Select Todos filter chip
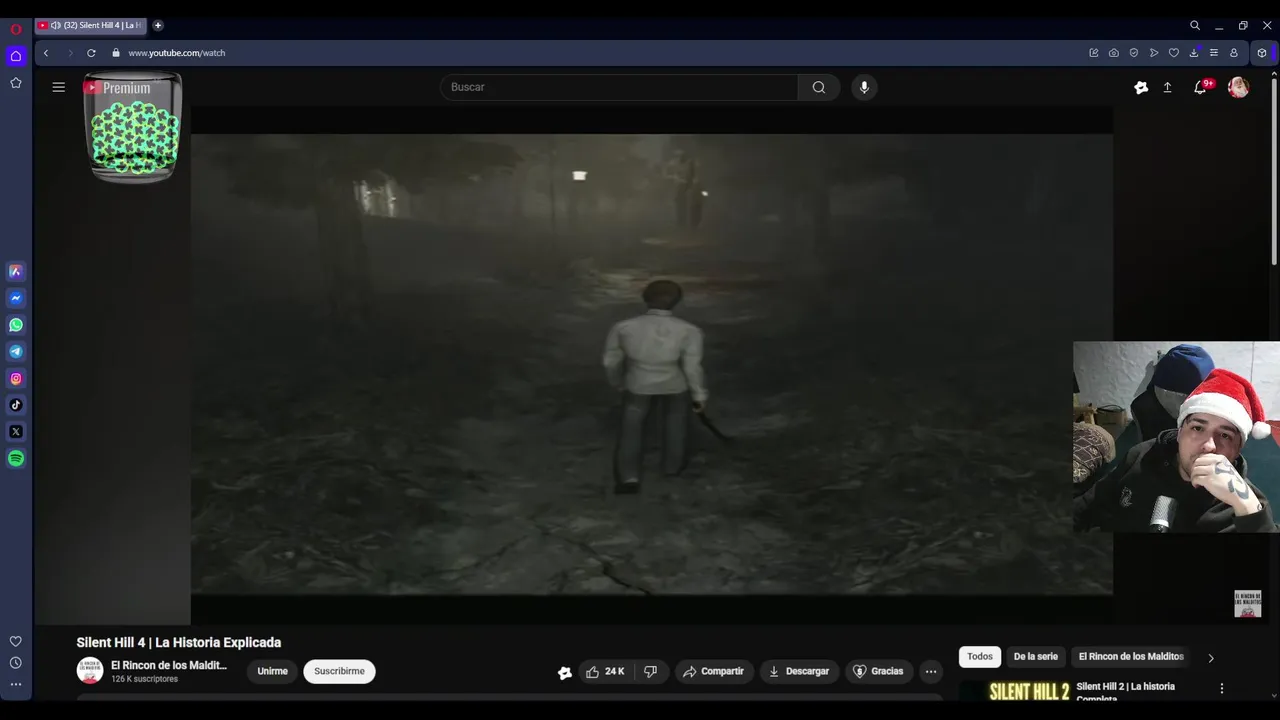This screenshot has height=720, width=1280. tap(980, 657)
